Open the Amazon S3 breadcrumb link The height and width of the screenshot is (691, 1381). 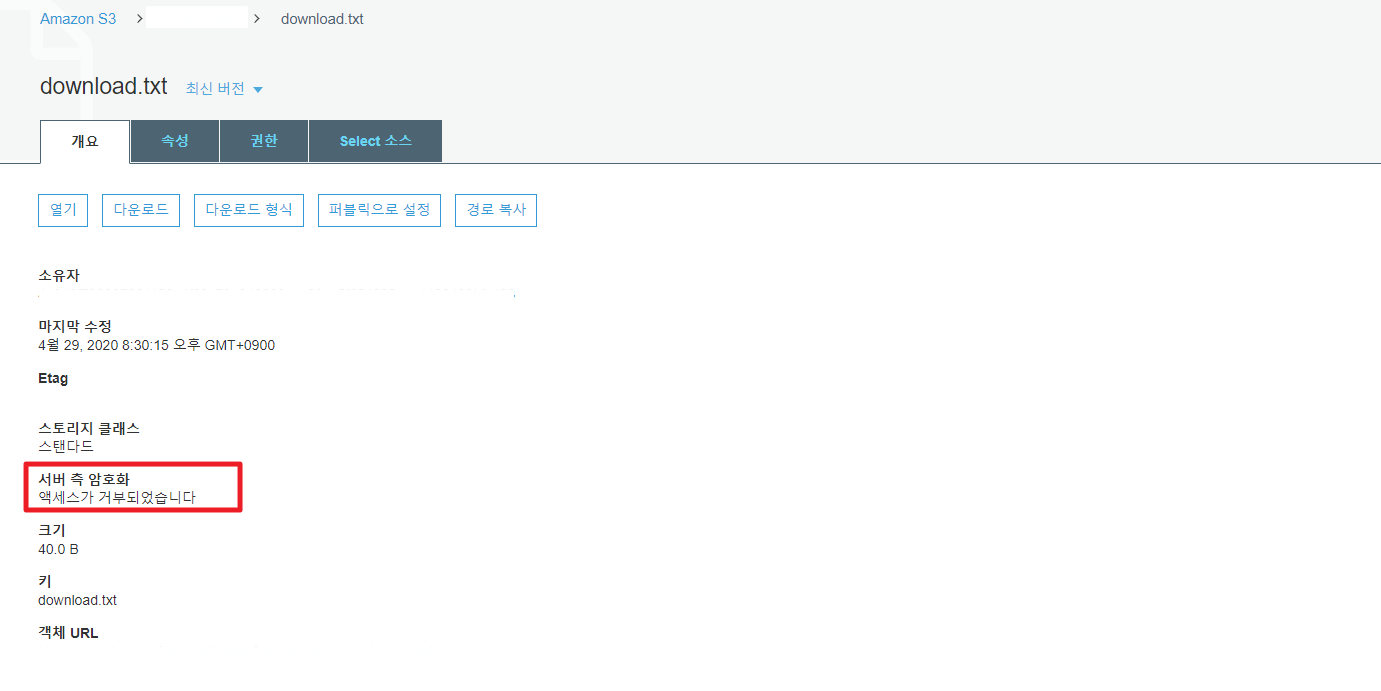[x=78, y=19]
